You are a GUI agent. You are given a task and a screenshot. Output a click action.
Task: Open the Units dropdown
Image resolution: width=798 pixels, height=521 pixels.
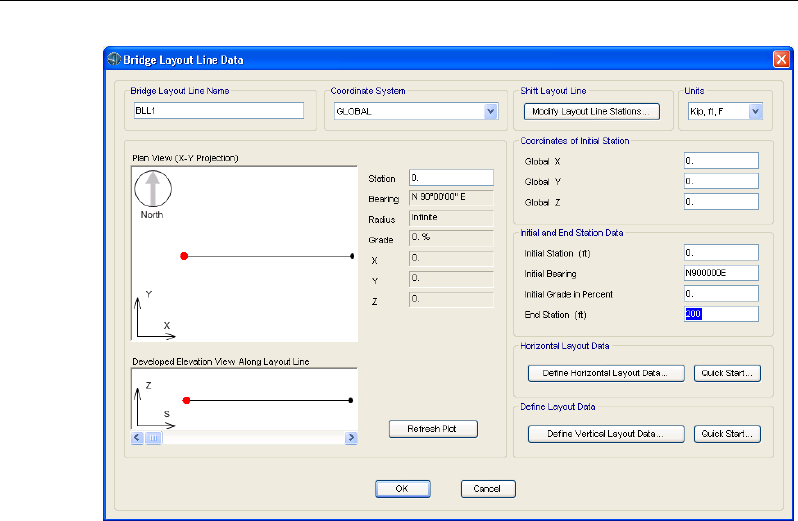[755, 112]
